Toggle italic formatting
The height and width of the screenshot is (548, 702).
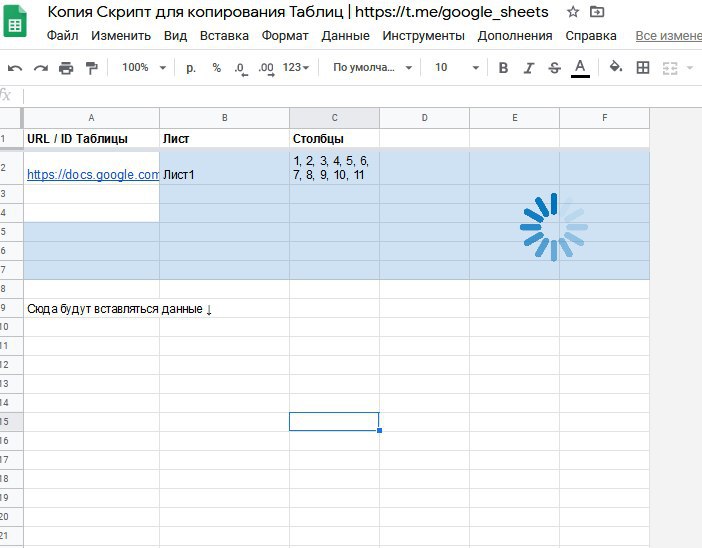pyautogui.click(x=529, y=68)
